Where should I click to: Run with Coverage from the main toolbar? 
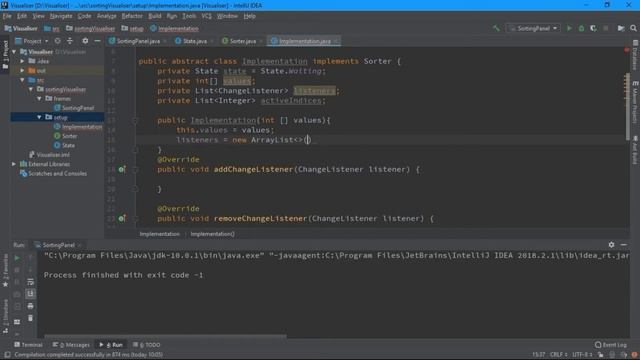point(593,28)
